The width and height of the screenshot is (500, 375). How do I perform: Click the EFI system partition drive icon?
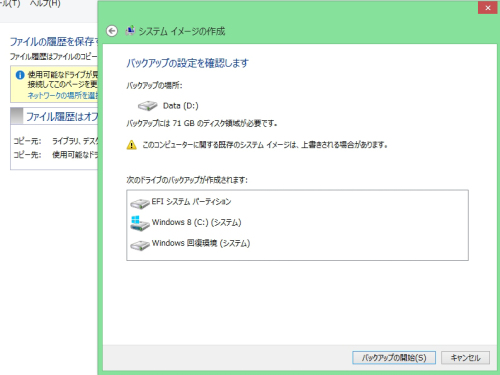point(140,203)
